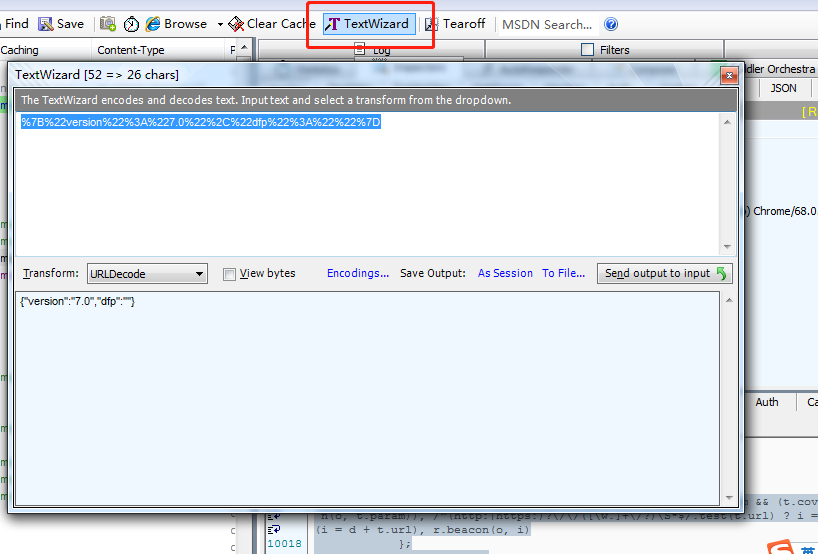Click the decoded JSON output text
This screenshot has width=818, height=554.
[78, 302]
